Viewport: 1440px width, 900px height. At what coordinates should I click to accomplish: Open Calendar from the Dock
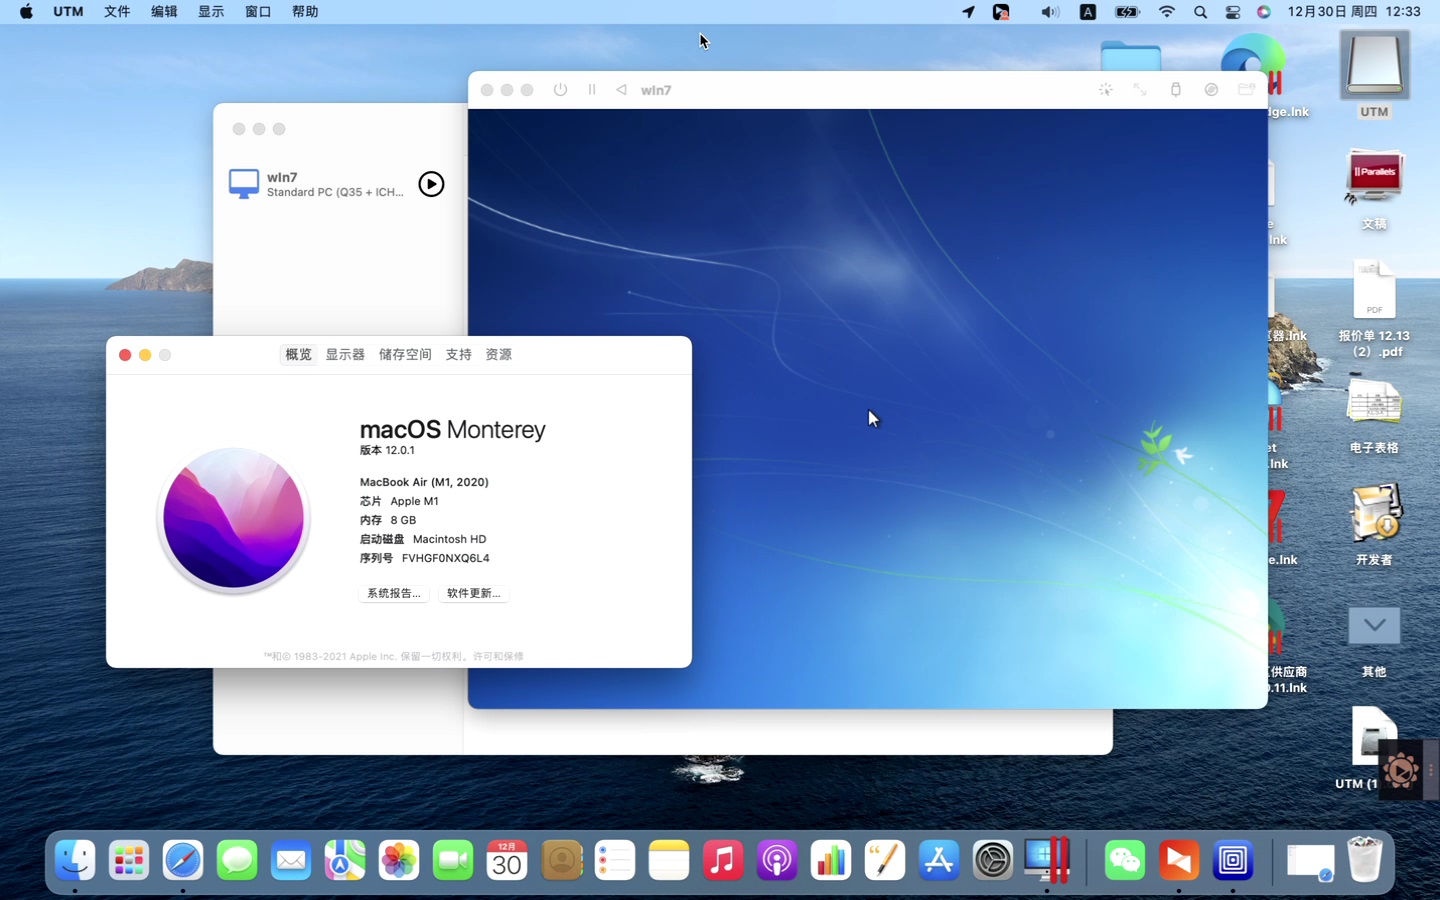(507, 860)
